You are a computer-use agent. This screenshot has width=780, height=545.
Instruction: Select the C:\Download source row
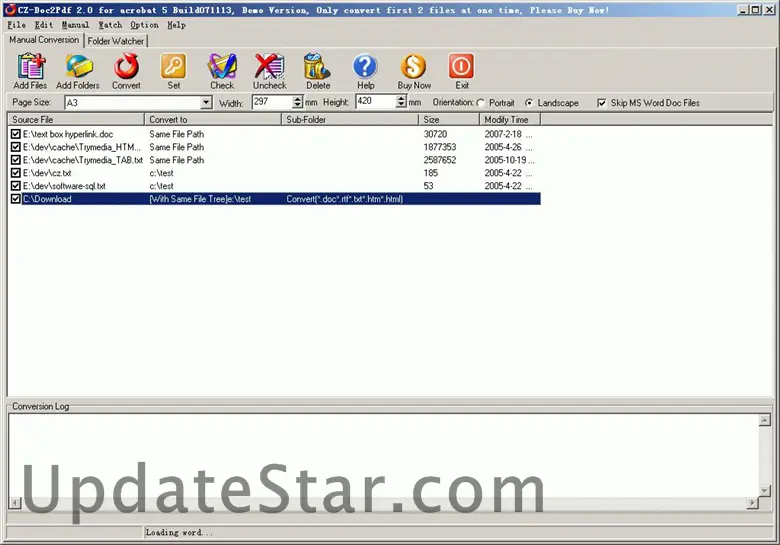(x=274, y=199)
